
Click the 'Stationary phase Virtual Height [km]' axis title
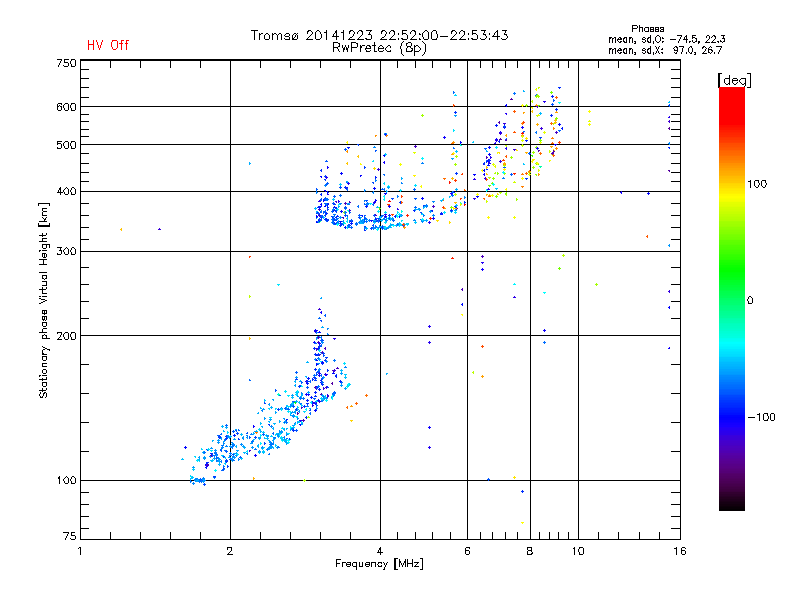click(x=44, y=300)
